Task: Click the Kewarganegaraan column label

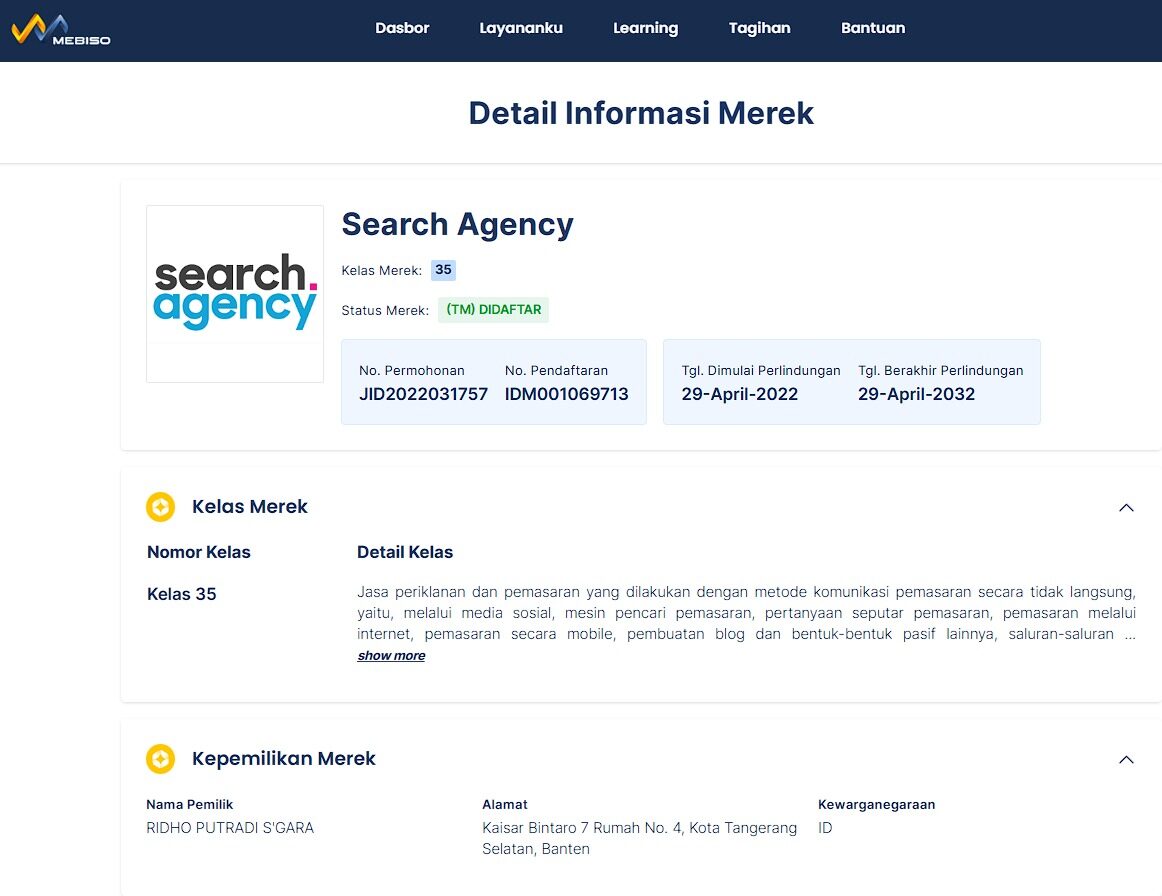Action: point(877,805)
